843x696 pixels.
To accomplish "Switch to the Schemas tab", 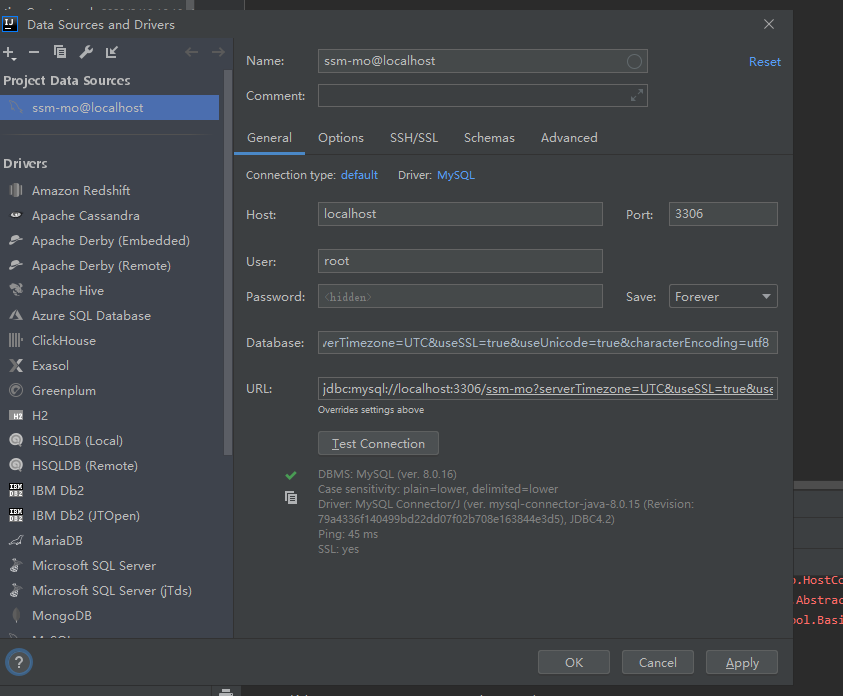I will pos(489,138).
